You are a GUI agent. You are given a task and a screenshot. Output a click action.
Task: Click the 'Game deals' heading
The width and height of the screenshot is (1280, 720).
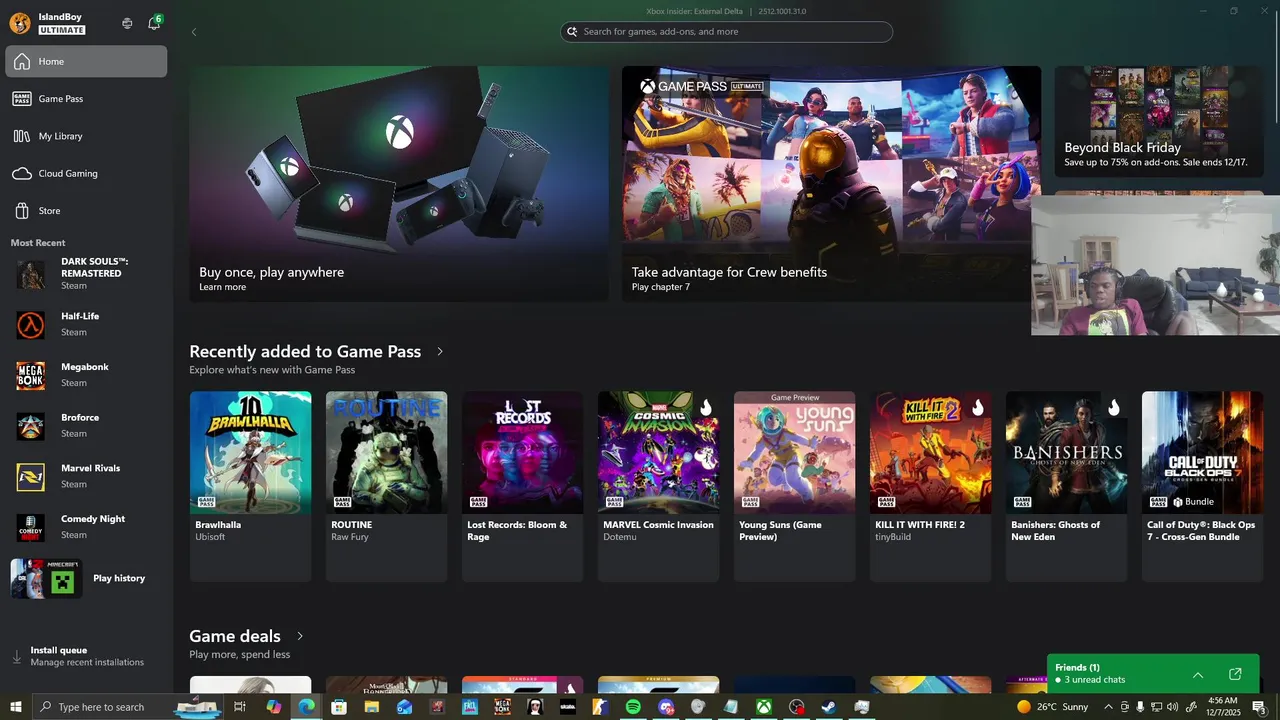(x=235, y=636)
